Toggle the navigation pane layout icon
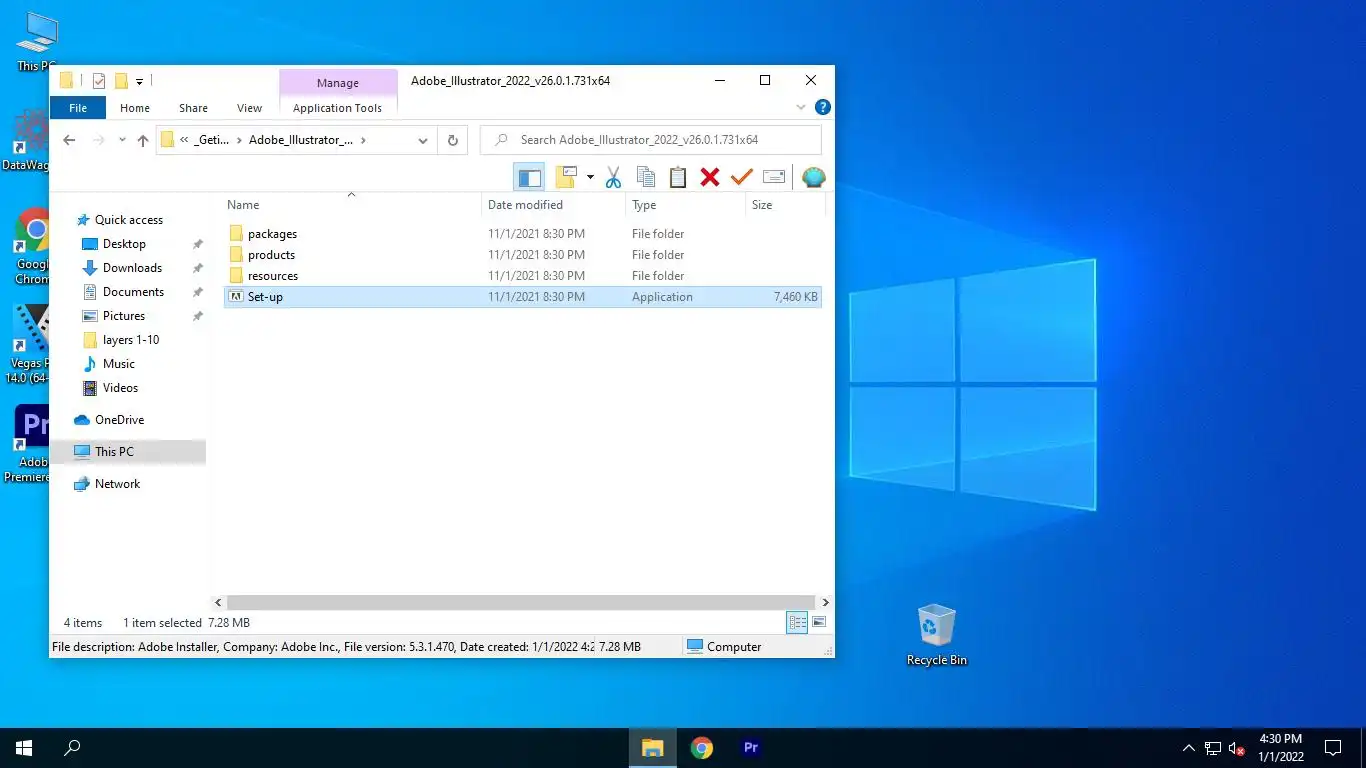This screenshot has width=1366, height=768. pos(529,178)
